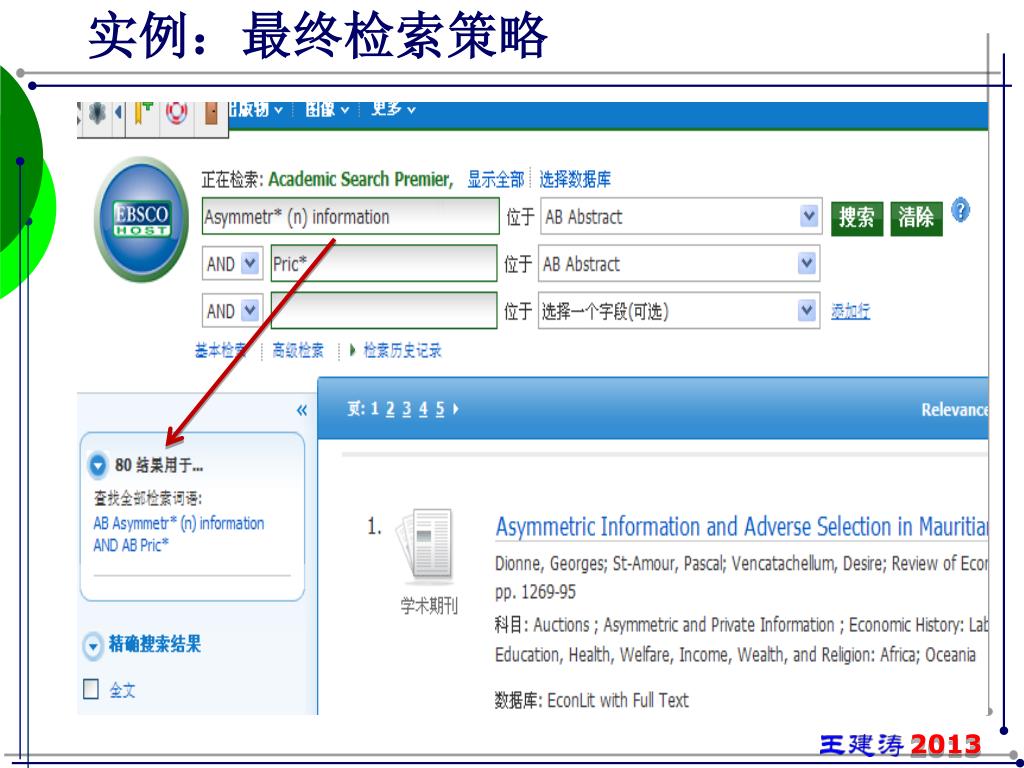Click the 全文 label link
Image resolution: width=1024 pixels, height=768 pixels.
(122, 690)
